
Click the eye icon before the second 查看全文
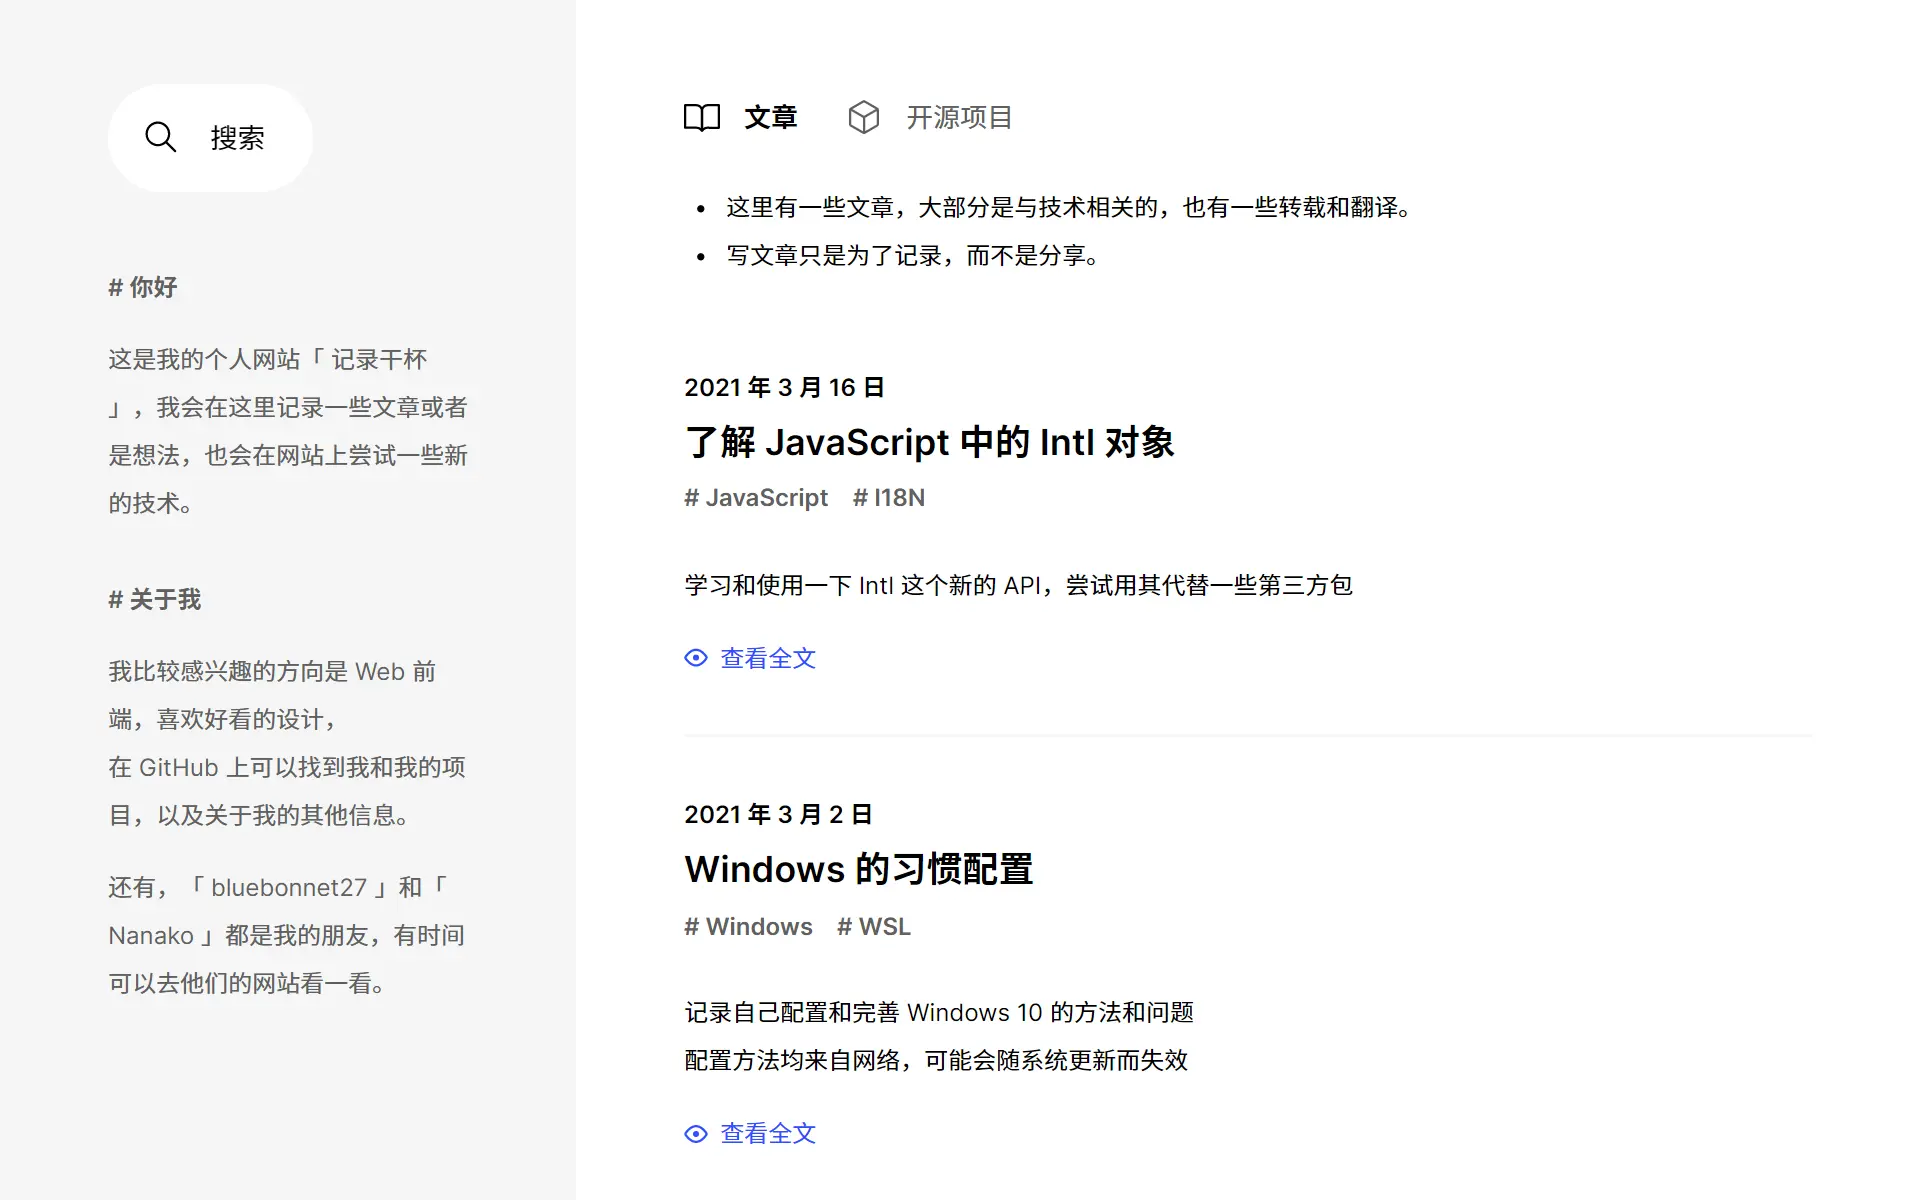(x=696, y=1134)
